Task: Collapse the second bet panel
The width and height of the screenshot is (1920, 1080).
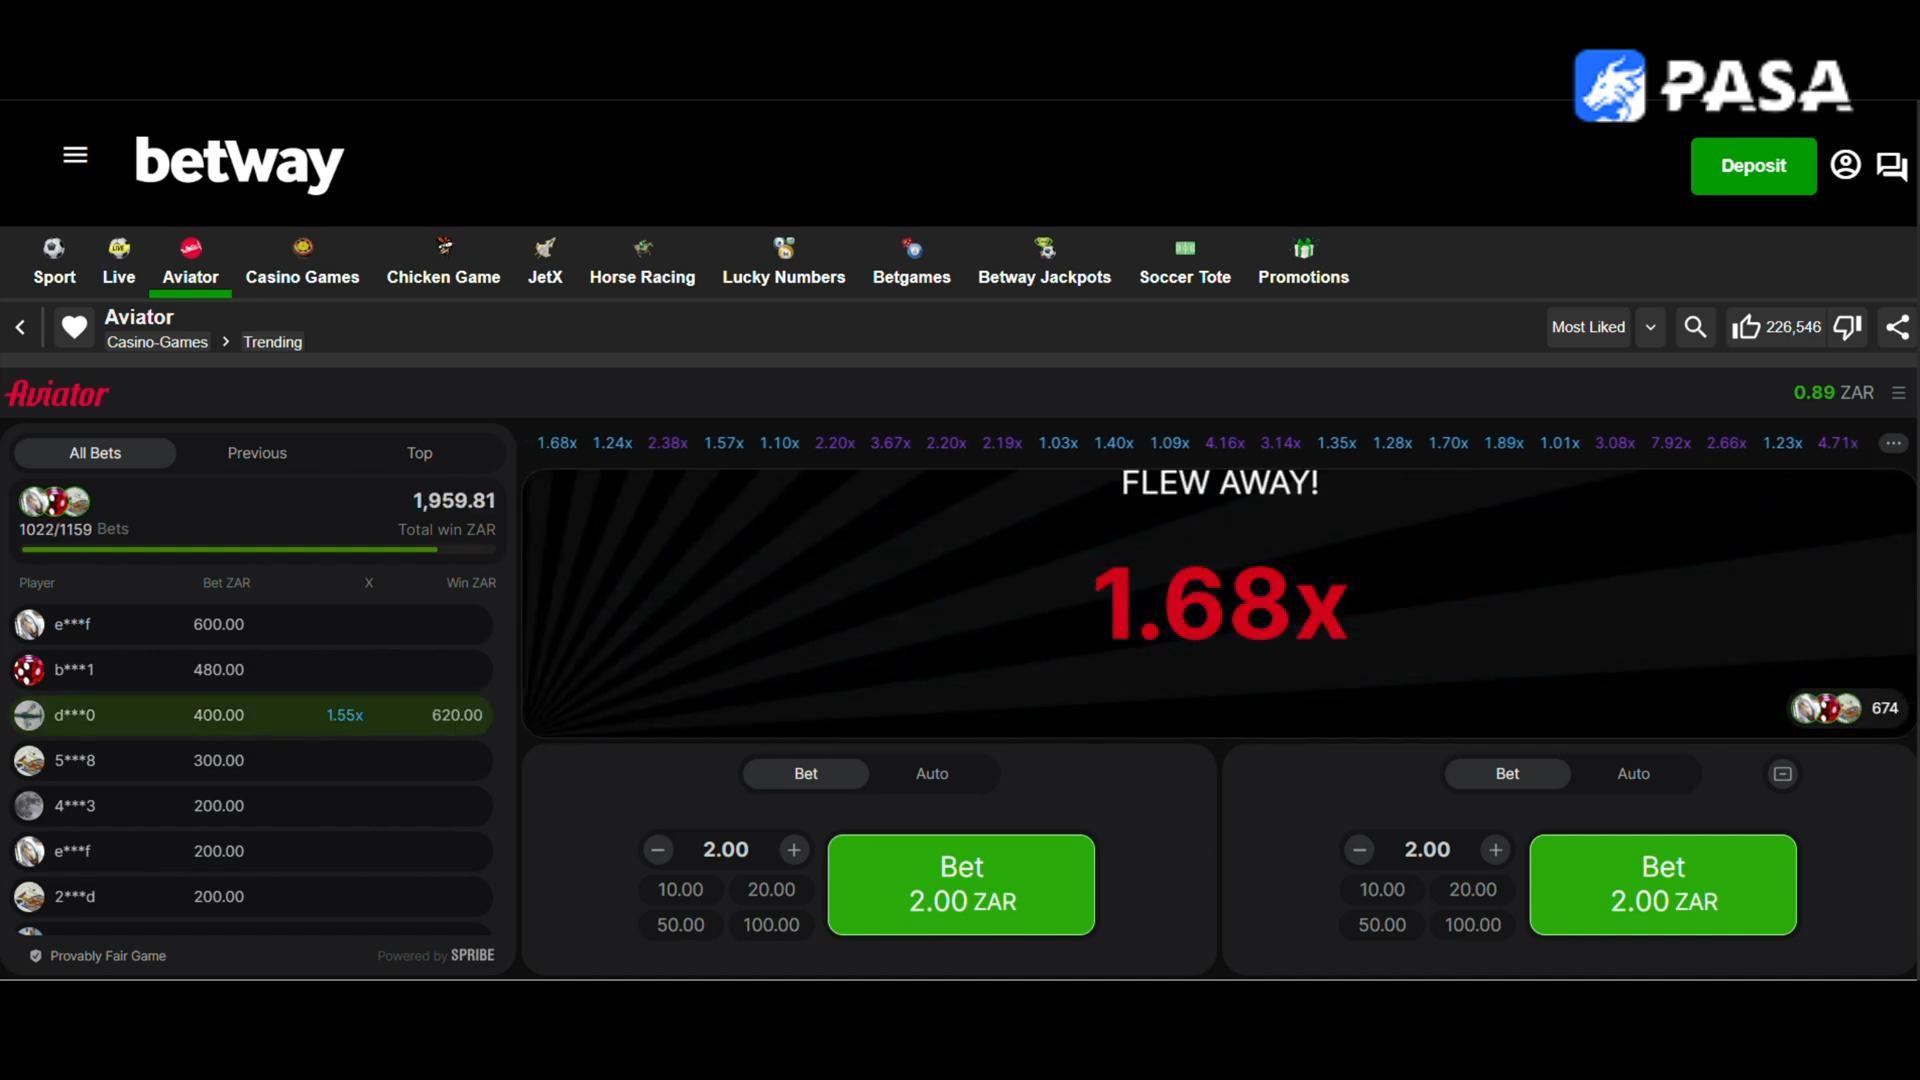Action: point(1782,774)
